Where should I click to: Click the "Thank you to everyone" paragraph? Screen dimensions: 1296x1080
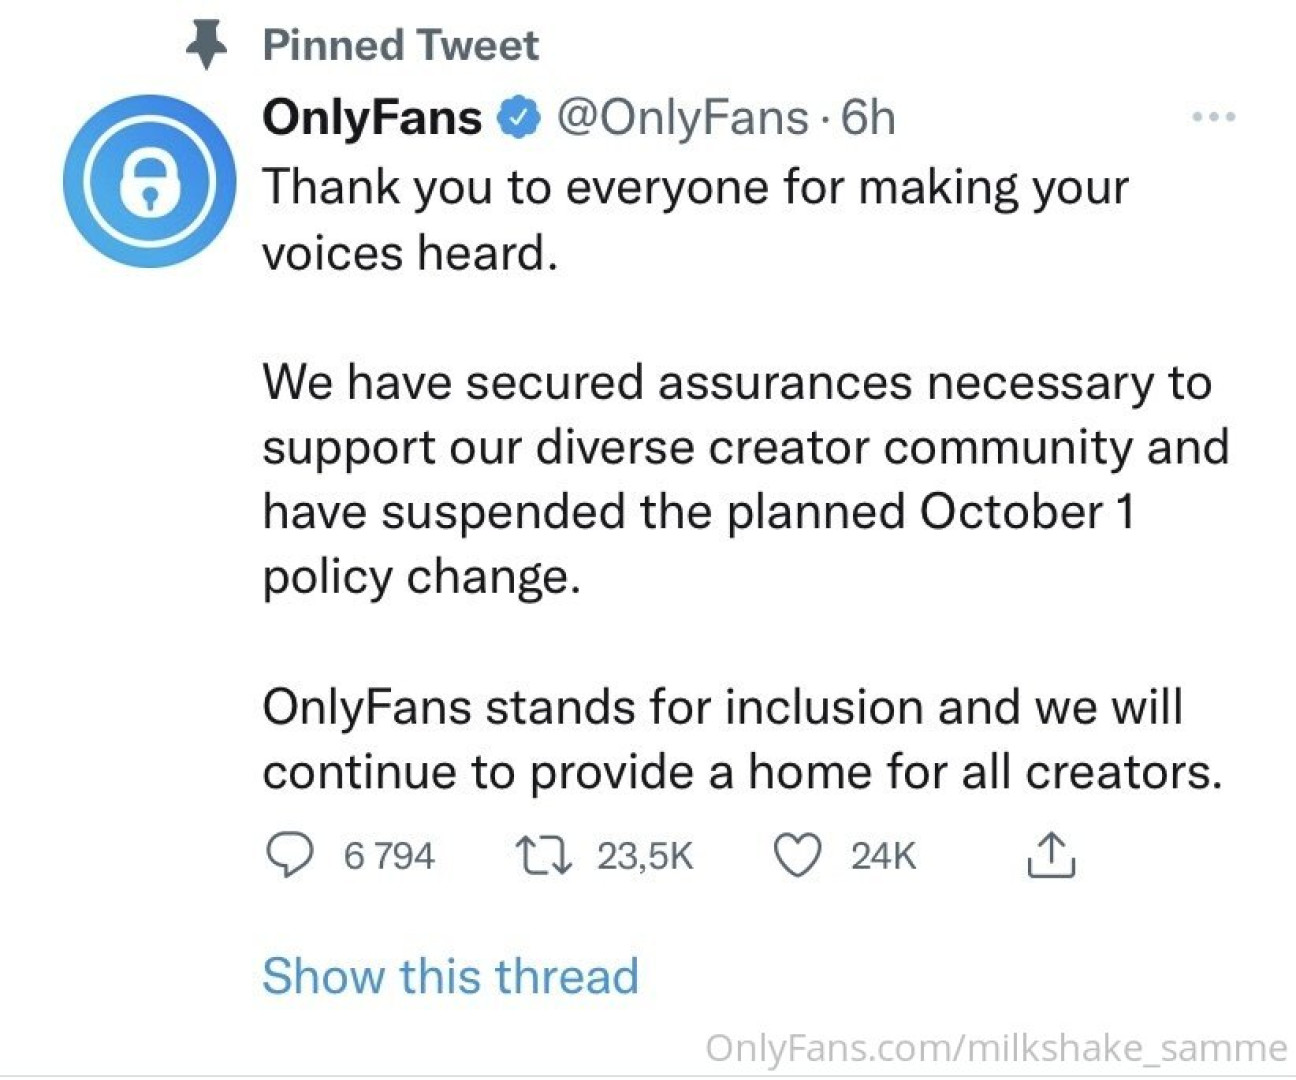coord(695,220)
